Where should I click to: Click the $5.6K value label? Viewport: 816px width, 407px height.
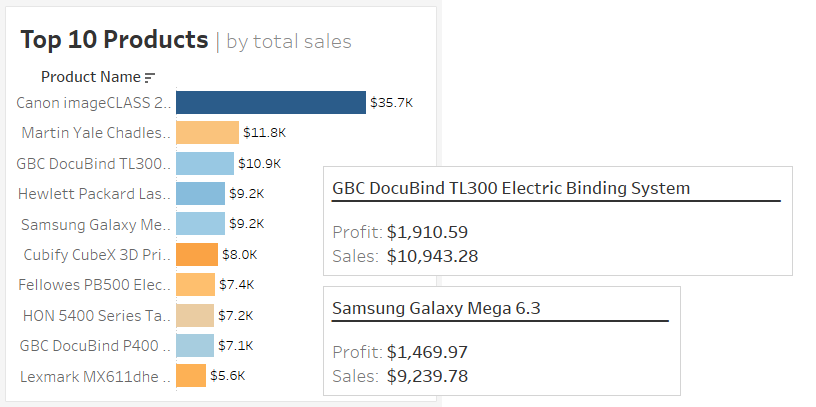point(227,376)
